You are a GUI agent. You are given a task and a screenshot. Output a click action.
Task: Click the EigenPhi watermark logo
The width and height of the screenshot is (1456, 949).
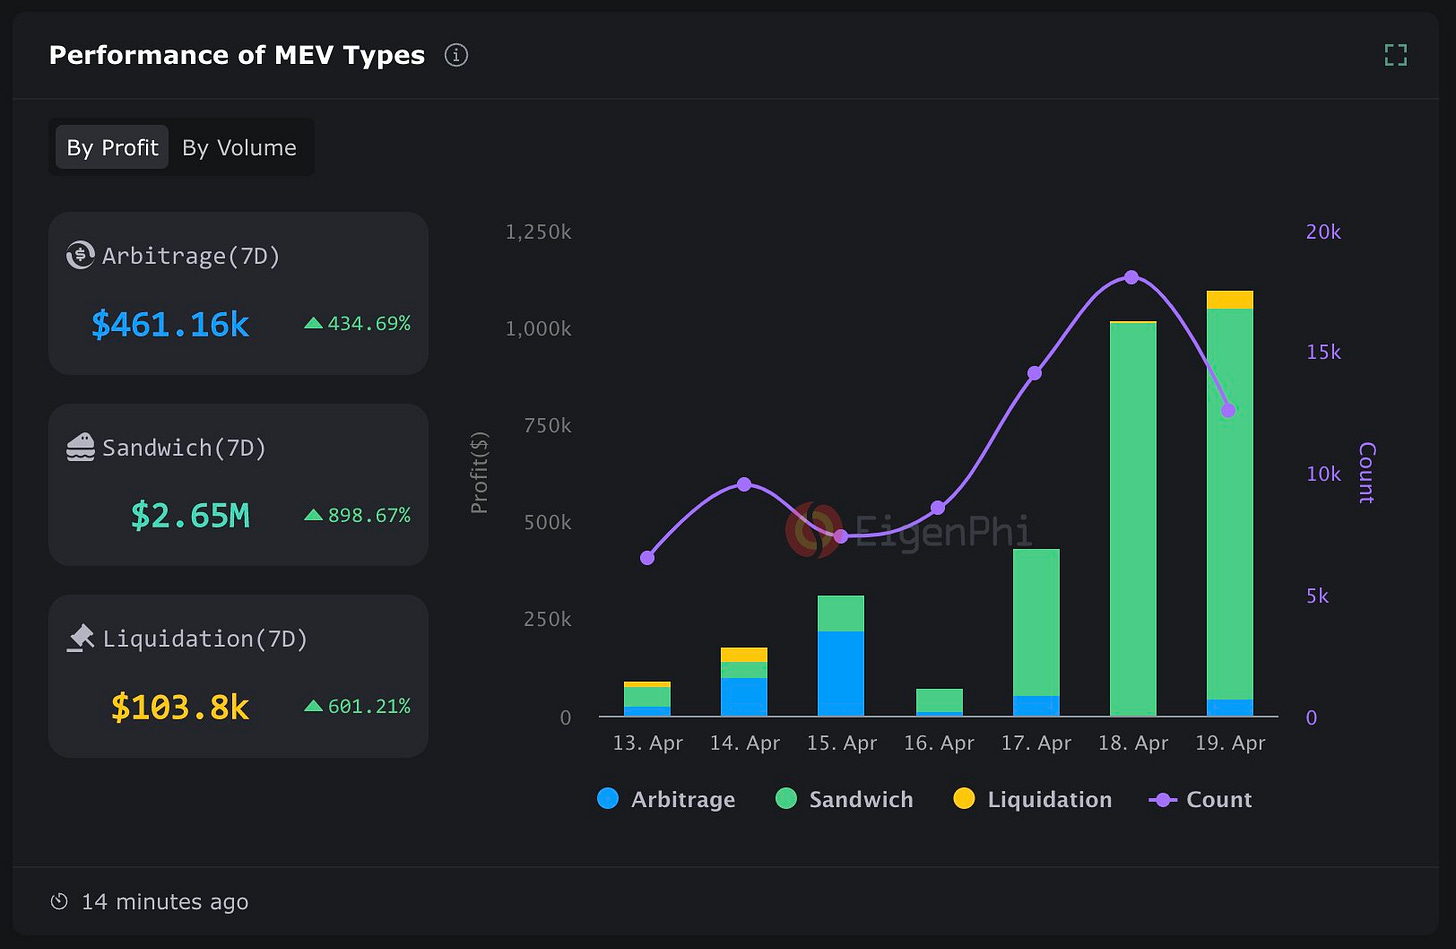pos(812,530)
